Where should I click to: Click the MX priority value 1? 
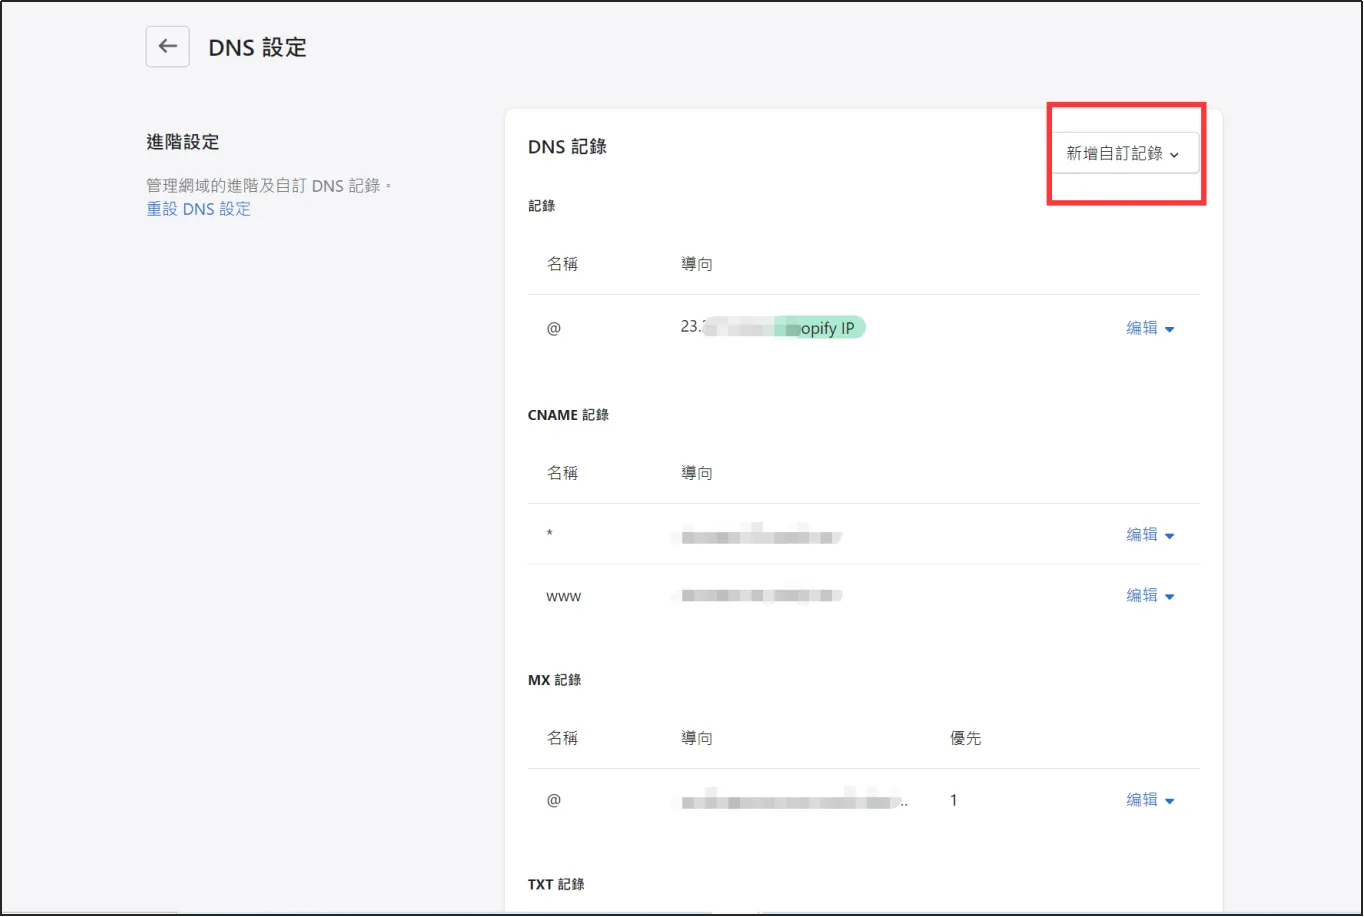tap(954, 800)
